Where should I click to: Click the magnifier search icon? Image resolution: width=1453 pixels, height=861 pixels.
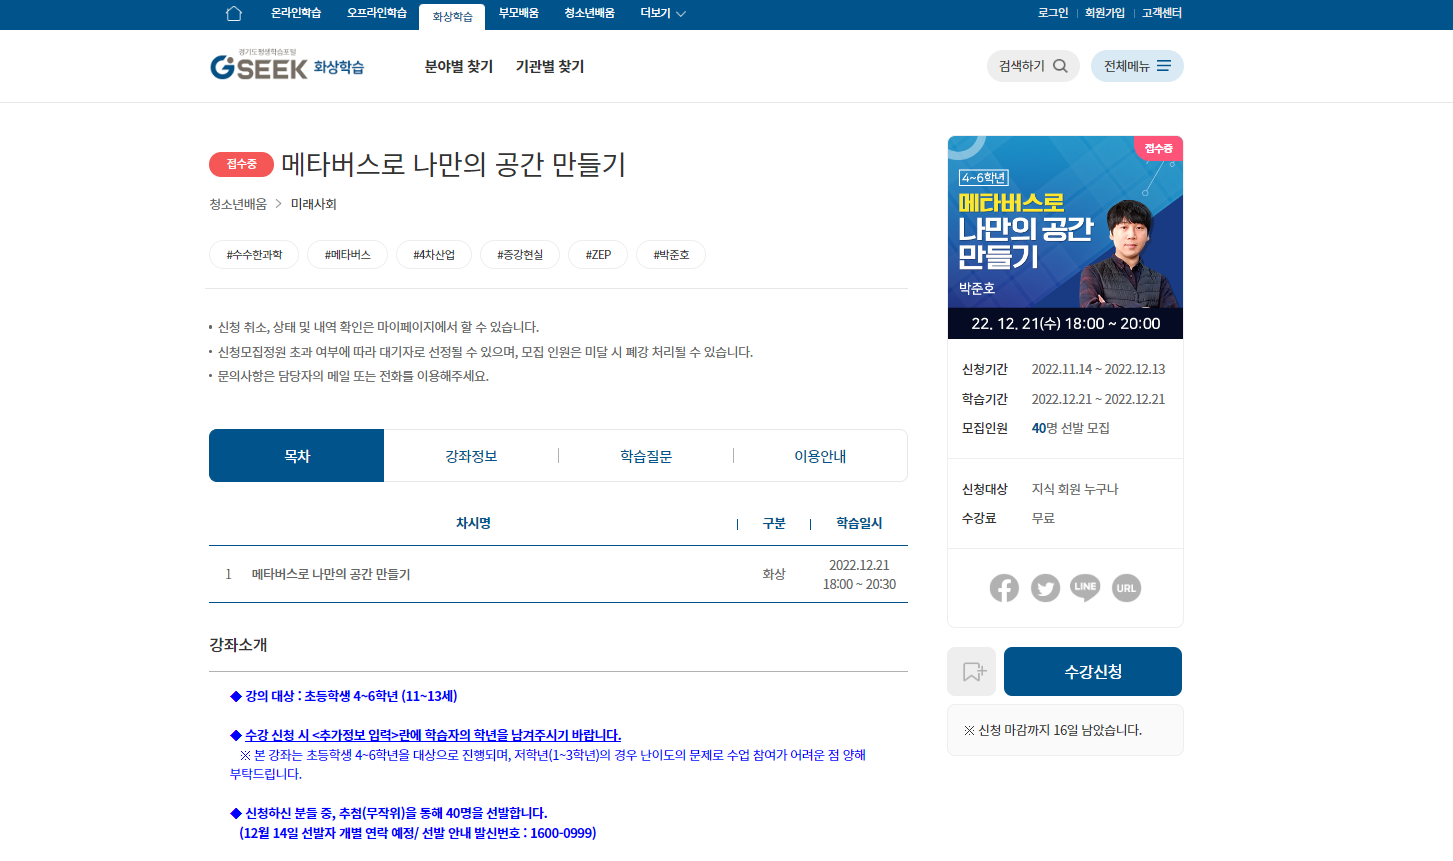1060,66
